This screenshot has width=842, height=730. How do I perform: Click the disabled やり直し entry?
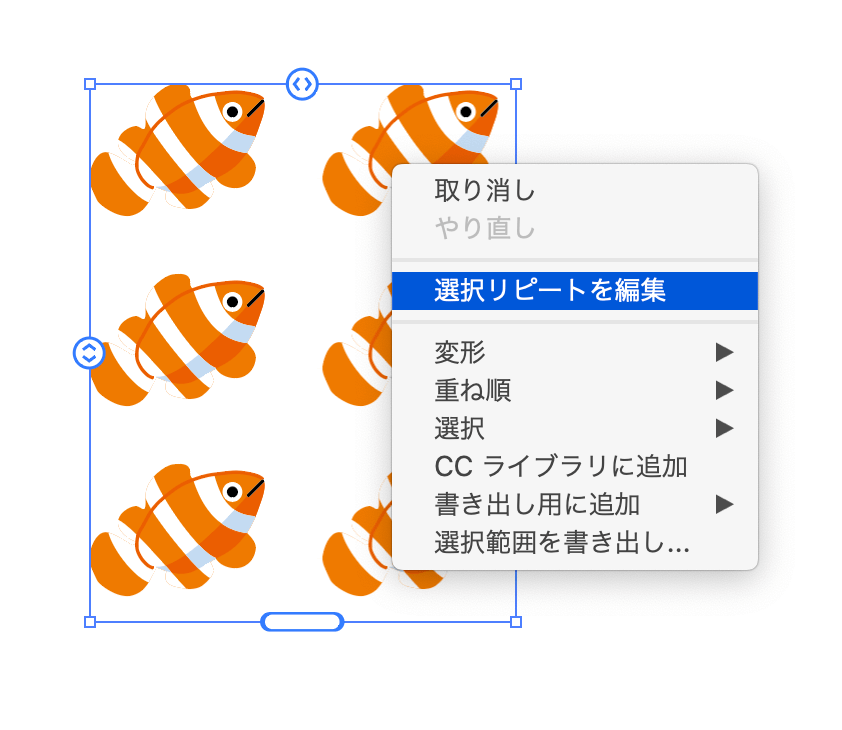point(575,228)
